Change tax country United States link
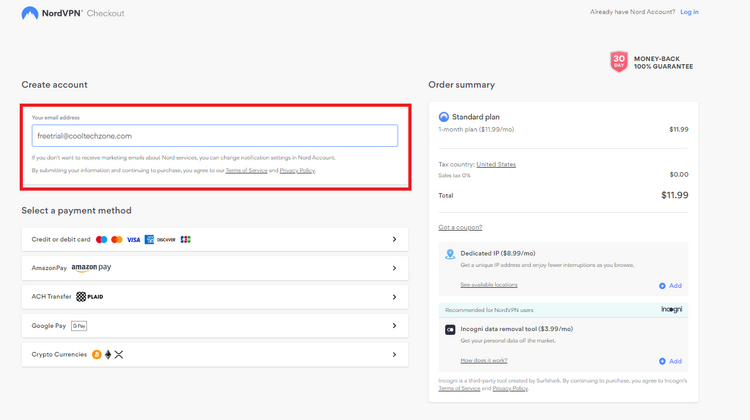The width and height of the screenshot is (750, 420). click(496, 165)
